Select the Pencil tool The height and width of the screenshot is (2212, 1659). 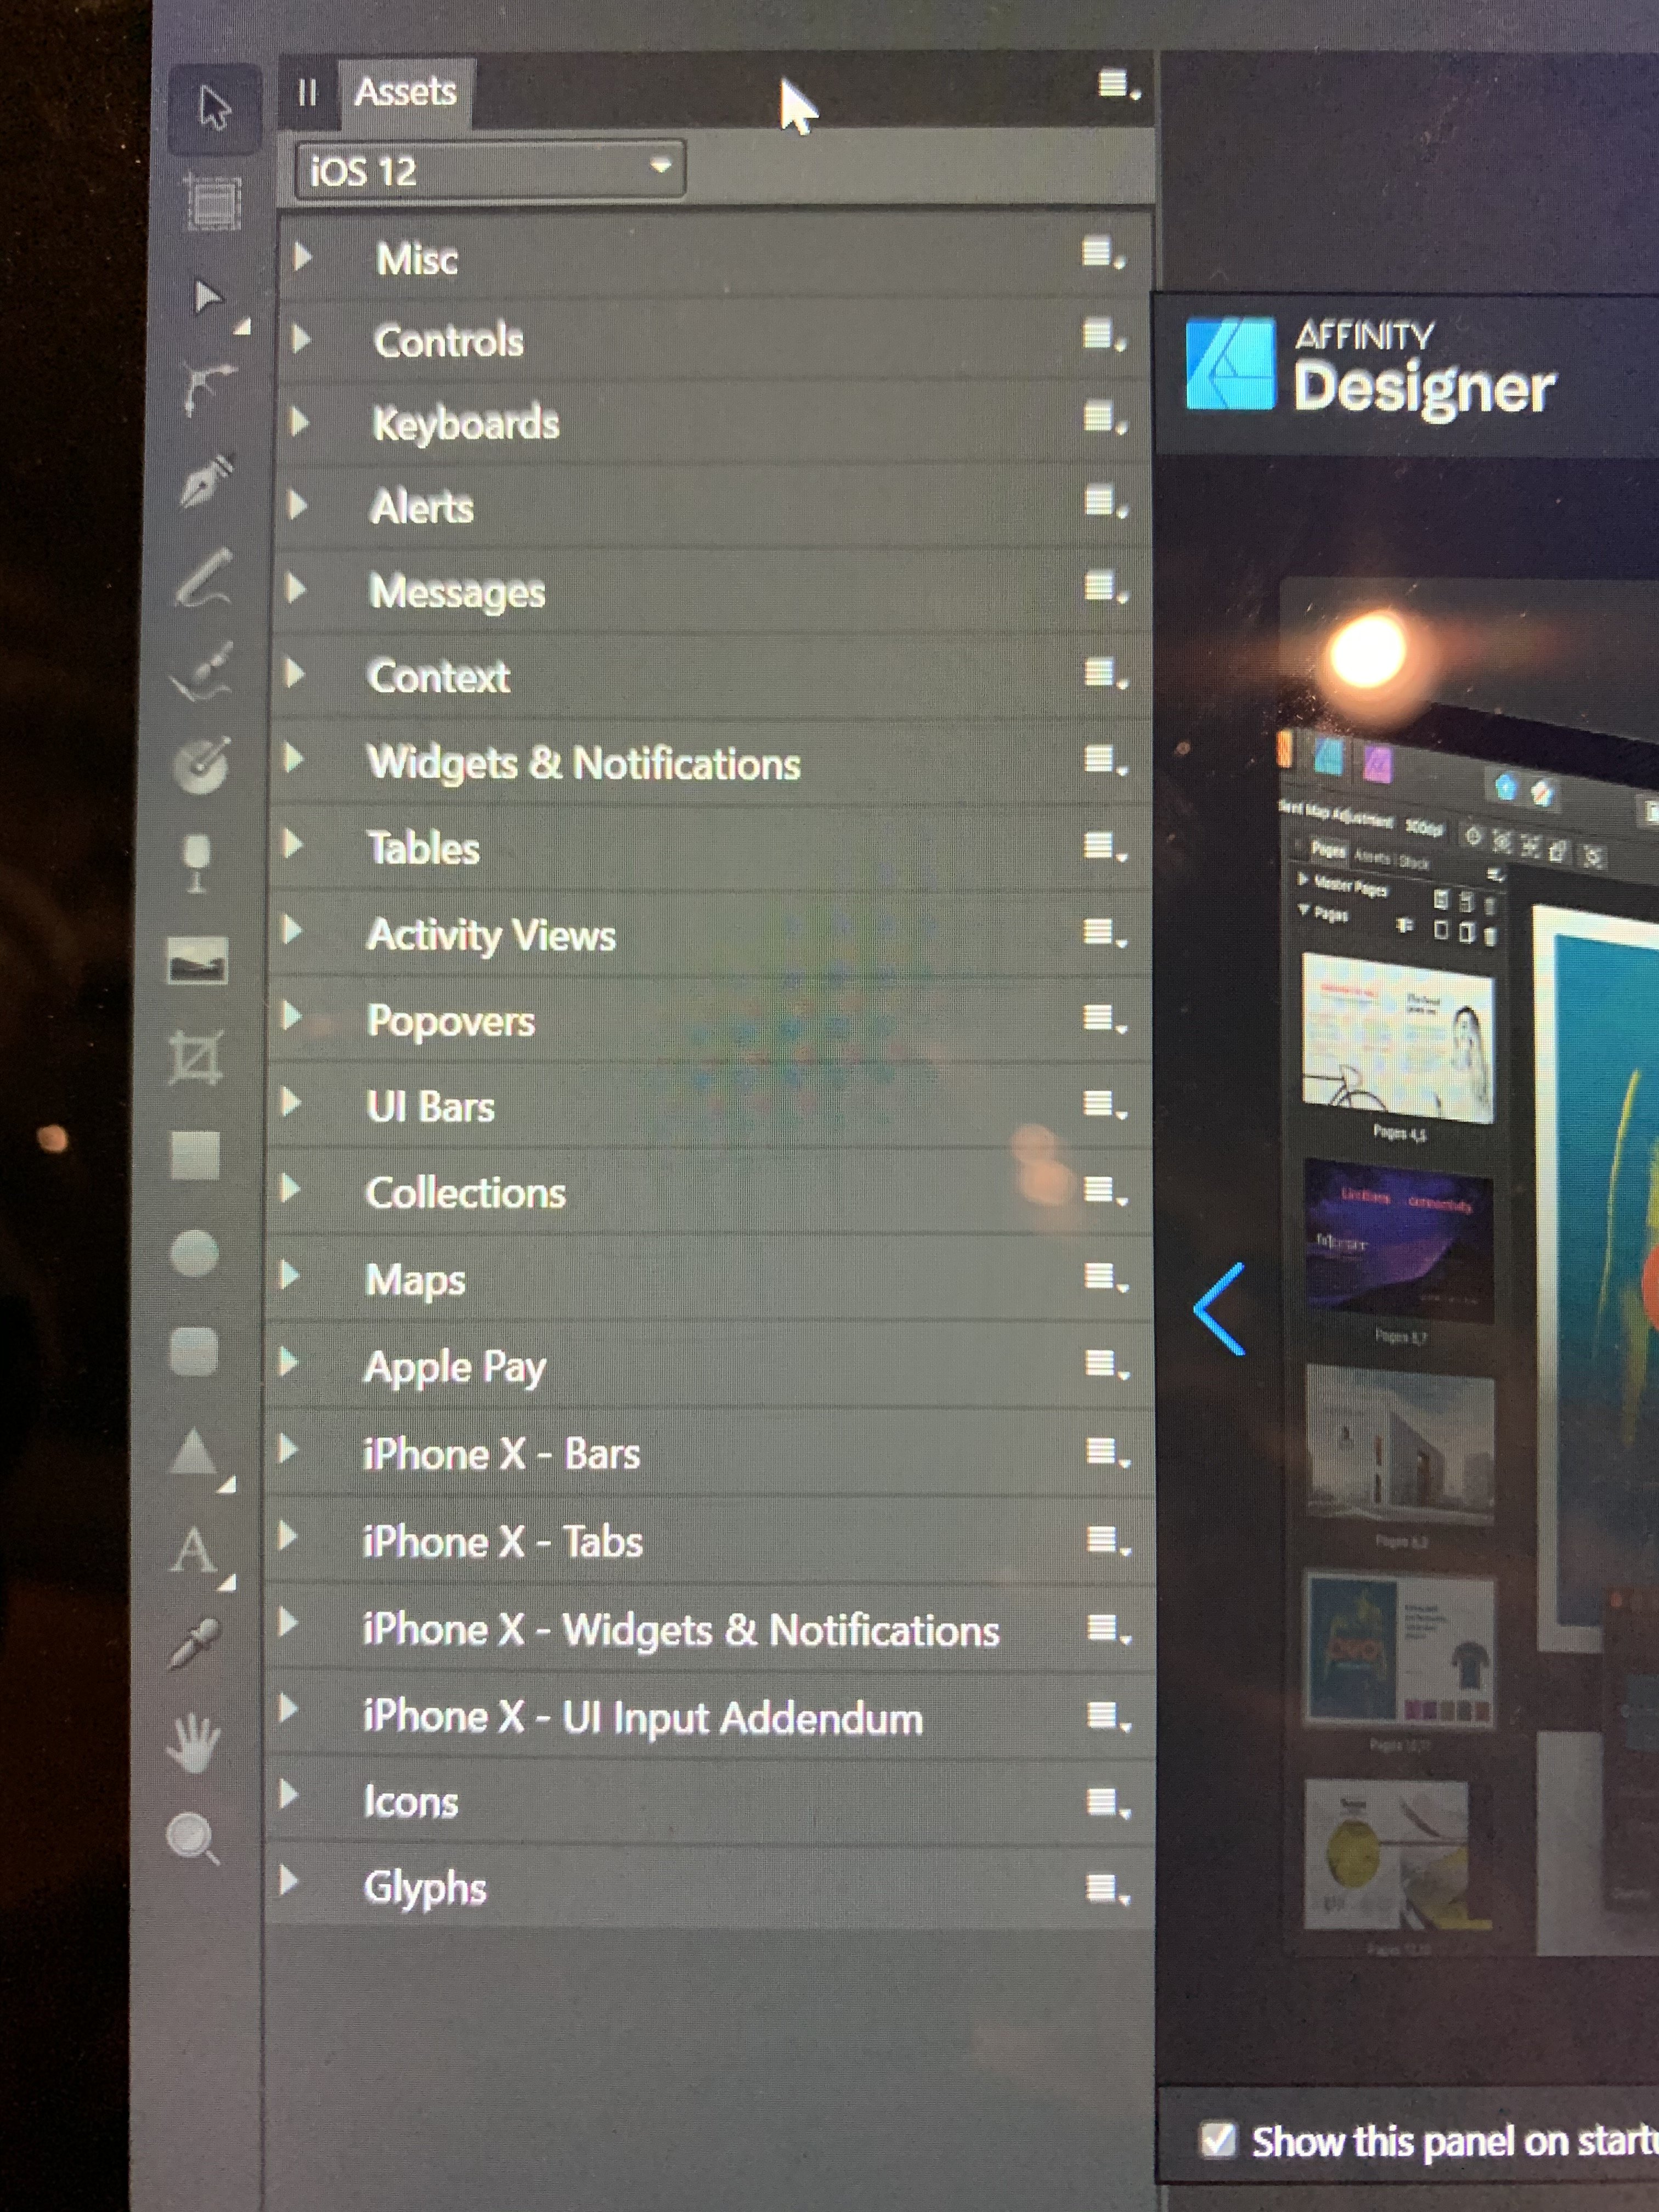pyautogui.click(x=204, y=577)
